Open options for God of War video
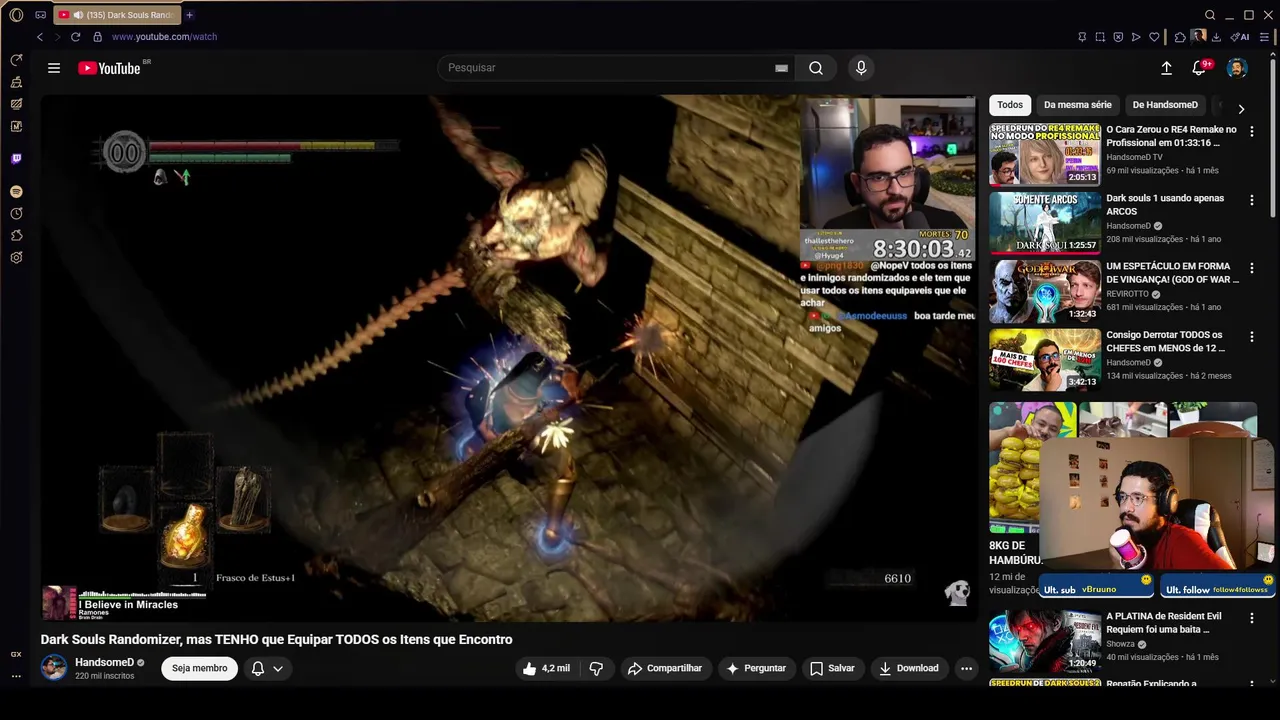The width and height of the screenshot is (1280, 720). [x=1251, y=268]
